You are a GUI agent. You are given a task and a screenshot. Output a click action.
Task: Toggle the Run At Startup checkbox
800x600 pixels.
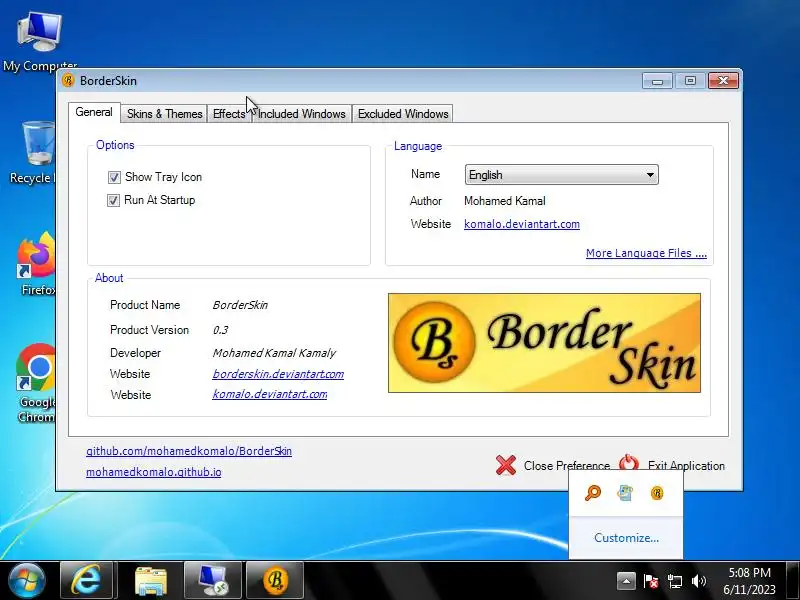point(113,200)
